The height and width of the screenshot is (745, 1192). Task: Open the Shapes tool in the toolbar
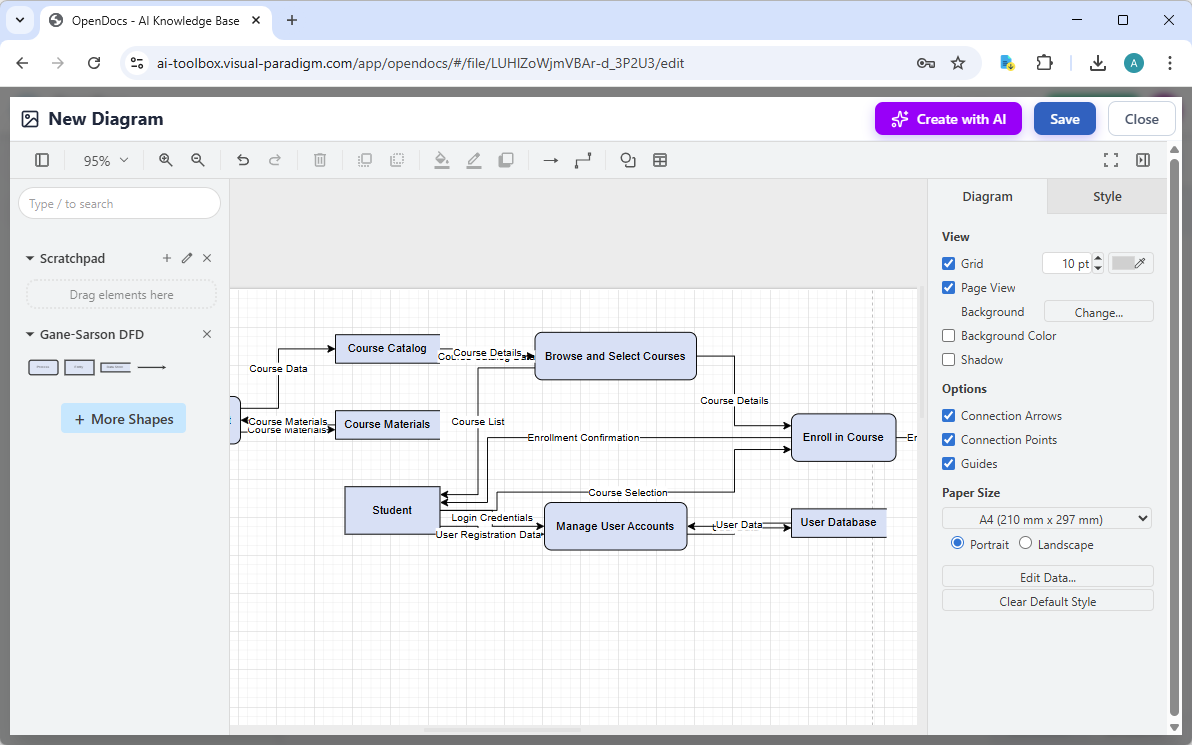627,160
